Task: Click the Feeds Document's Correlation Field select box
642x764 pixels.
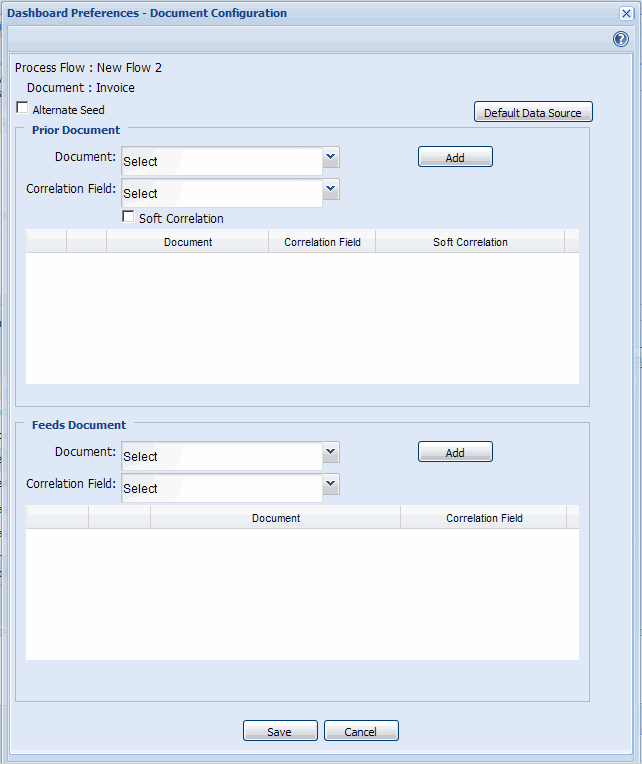Action: click(222, 488)
